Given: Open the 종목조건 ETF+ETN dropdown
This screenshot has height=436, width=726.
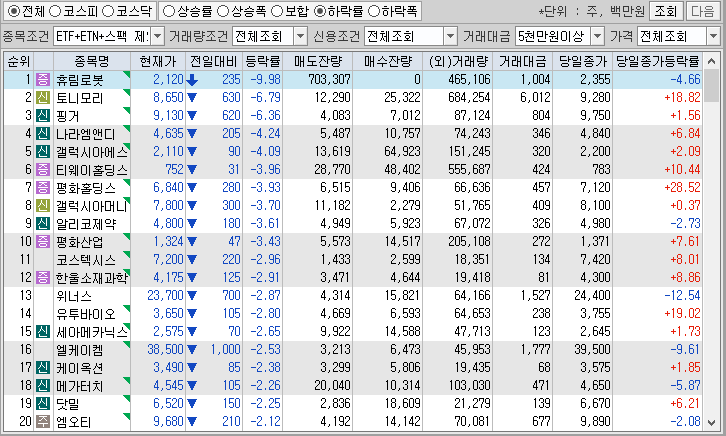Looking at the screenshot, I should coord(158,36).
